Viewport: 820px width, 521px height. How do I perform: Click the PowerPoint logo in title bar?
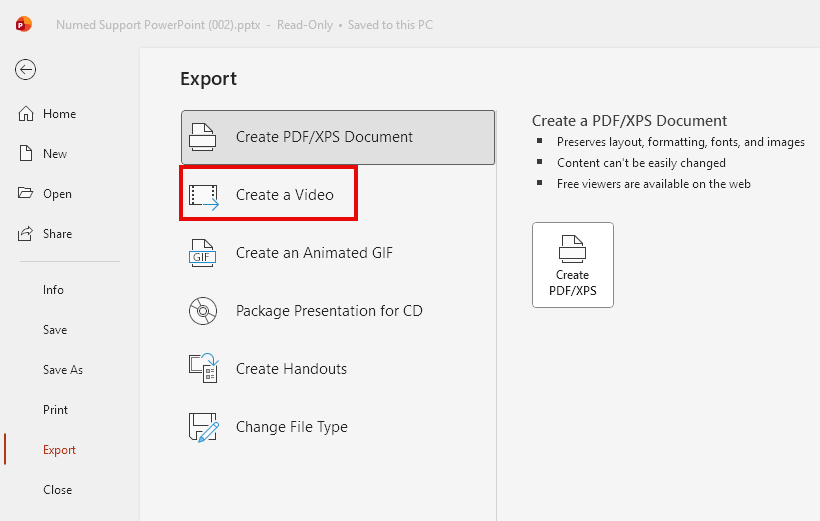click(x=24, y=24)
